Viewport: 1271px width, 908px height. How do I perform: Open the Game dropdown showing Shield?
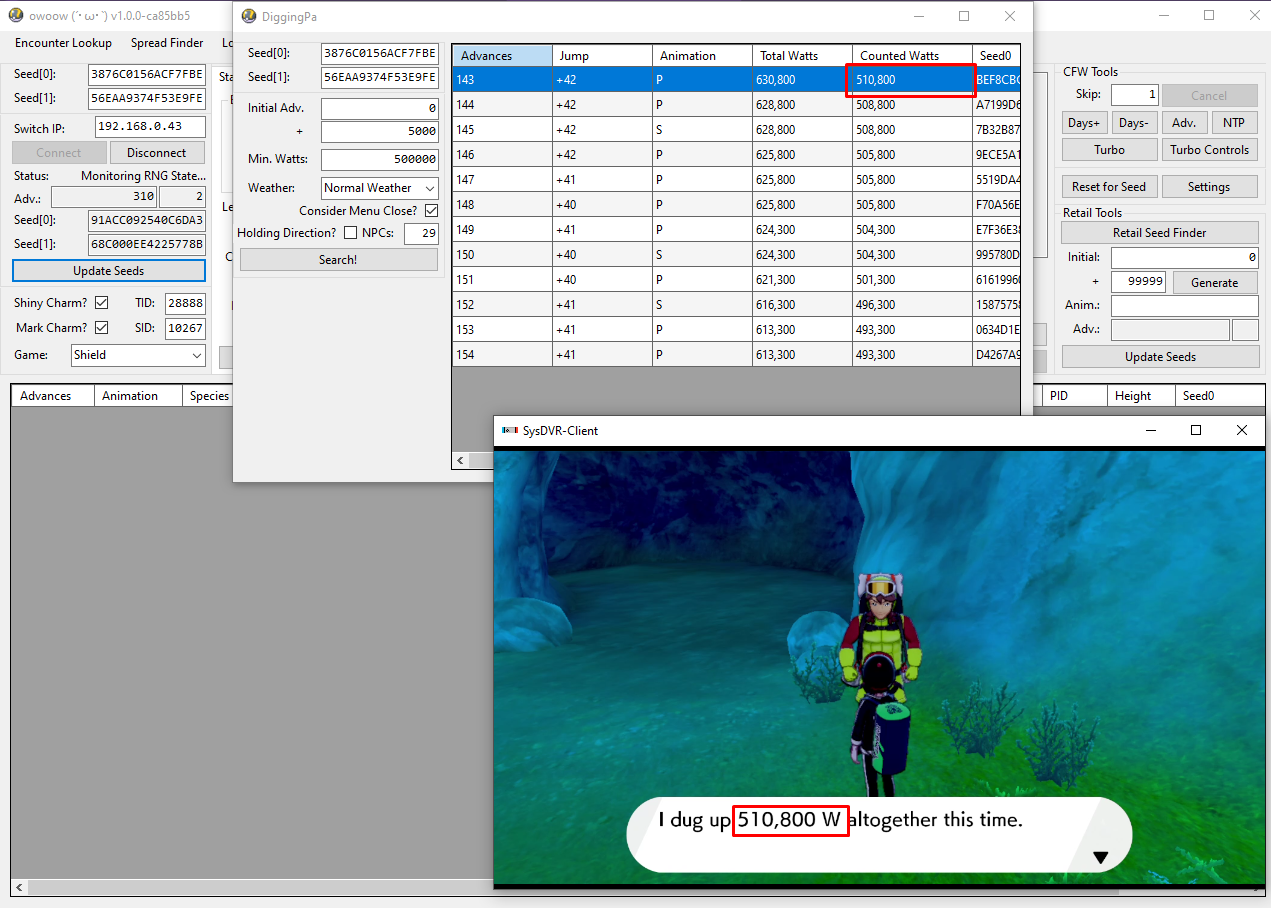click(138, 355)
